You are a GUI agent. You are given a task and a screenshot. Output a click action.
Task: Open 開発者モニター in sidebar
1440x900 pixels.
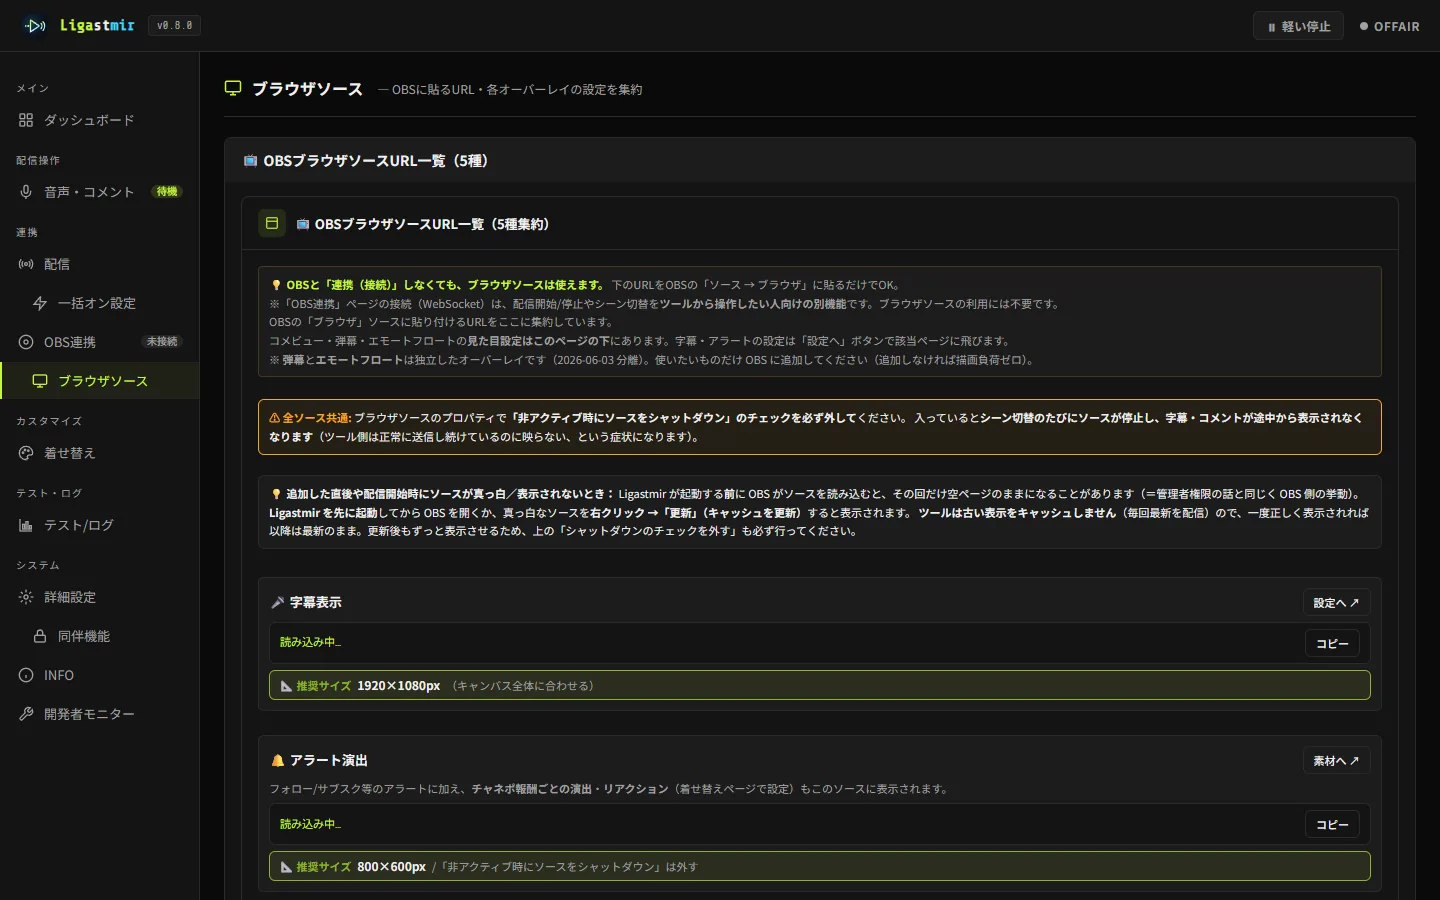[x=100, y=714]
